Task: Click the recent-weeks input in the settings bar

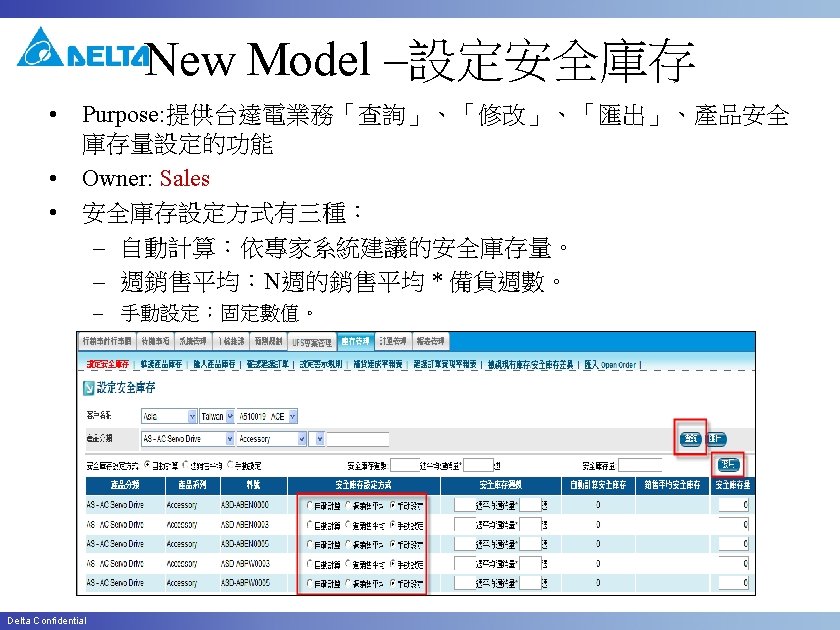Action: point(478,465)
